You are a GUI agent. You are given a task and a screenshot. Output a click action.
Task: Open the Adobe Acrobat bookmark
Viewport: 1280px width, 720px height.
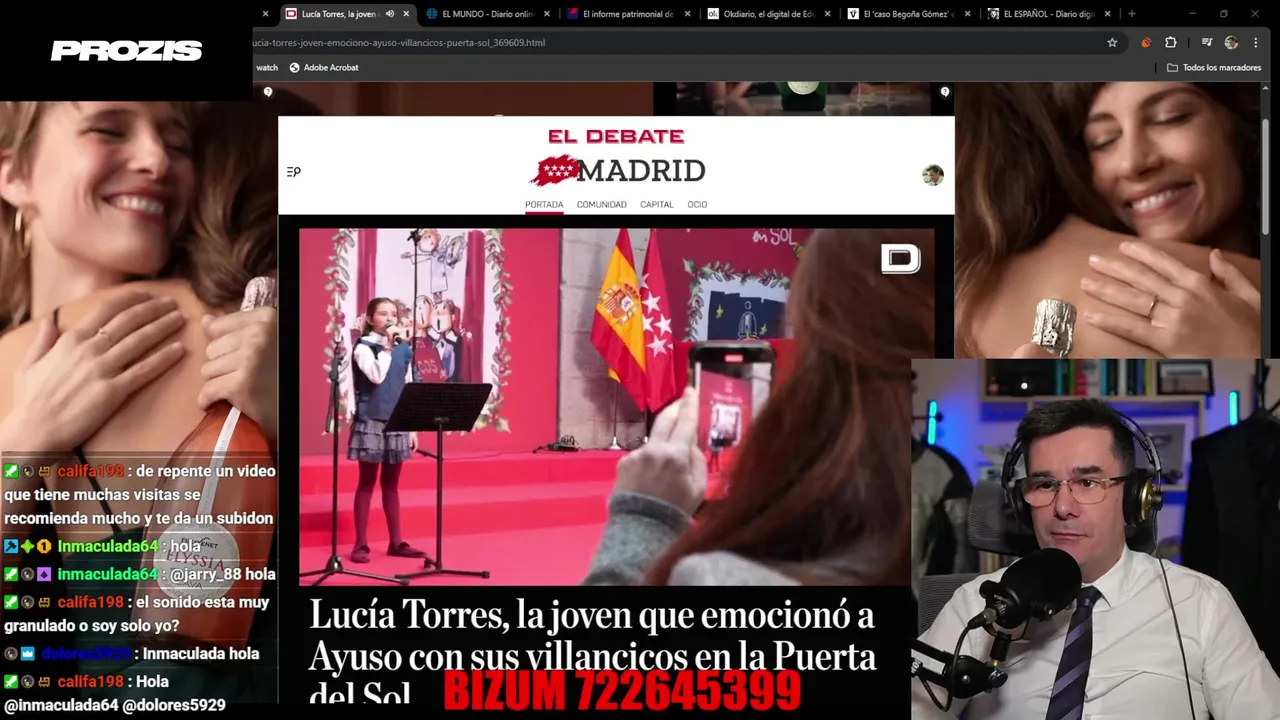pos(324,67)
